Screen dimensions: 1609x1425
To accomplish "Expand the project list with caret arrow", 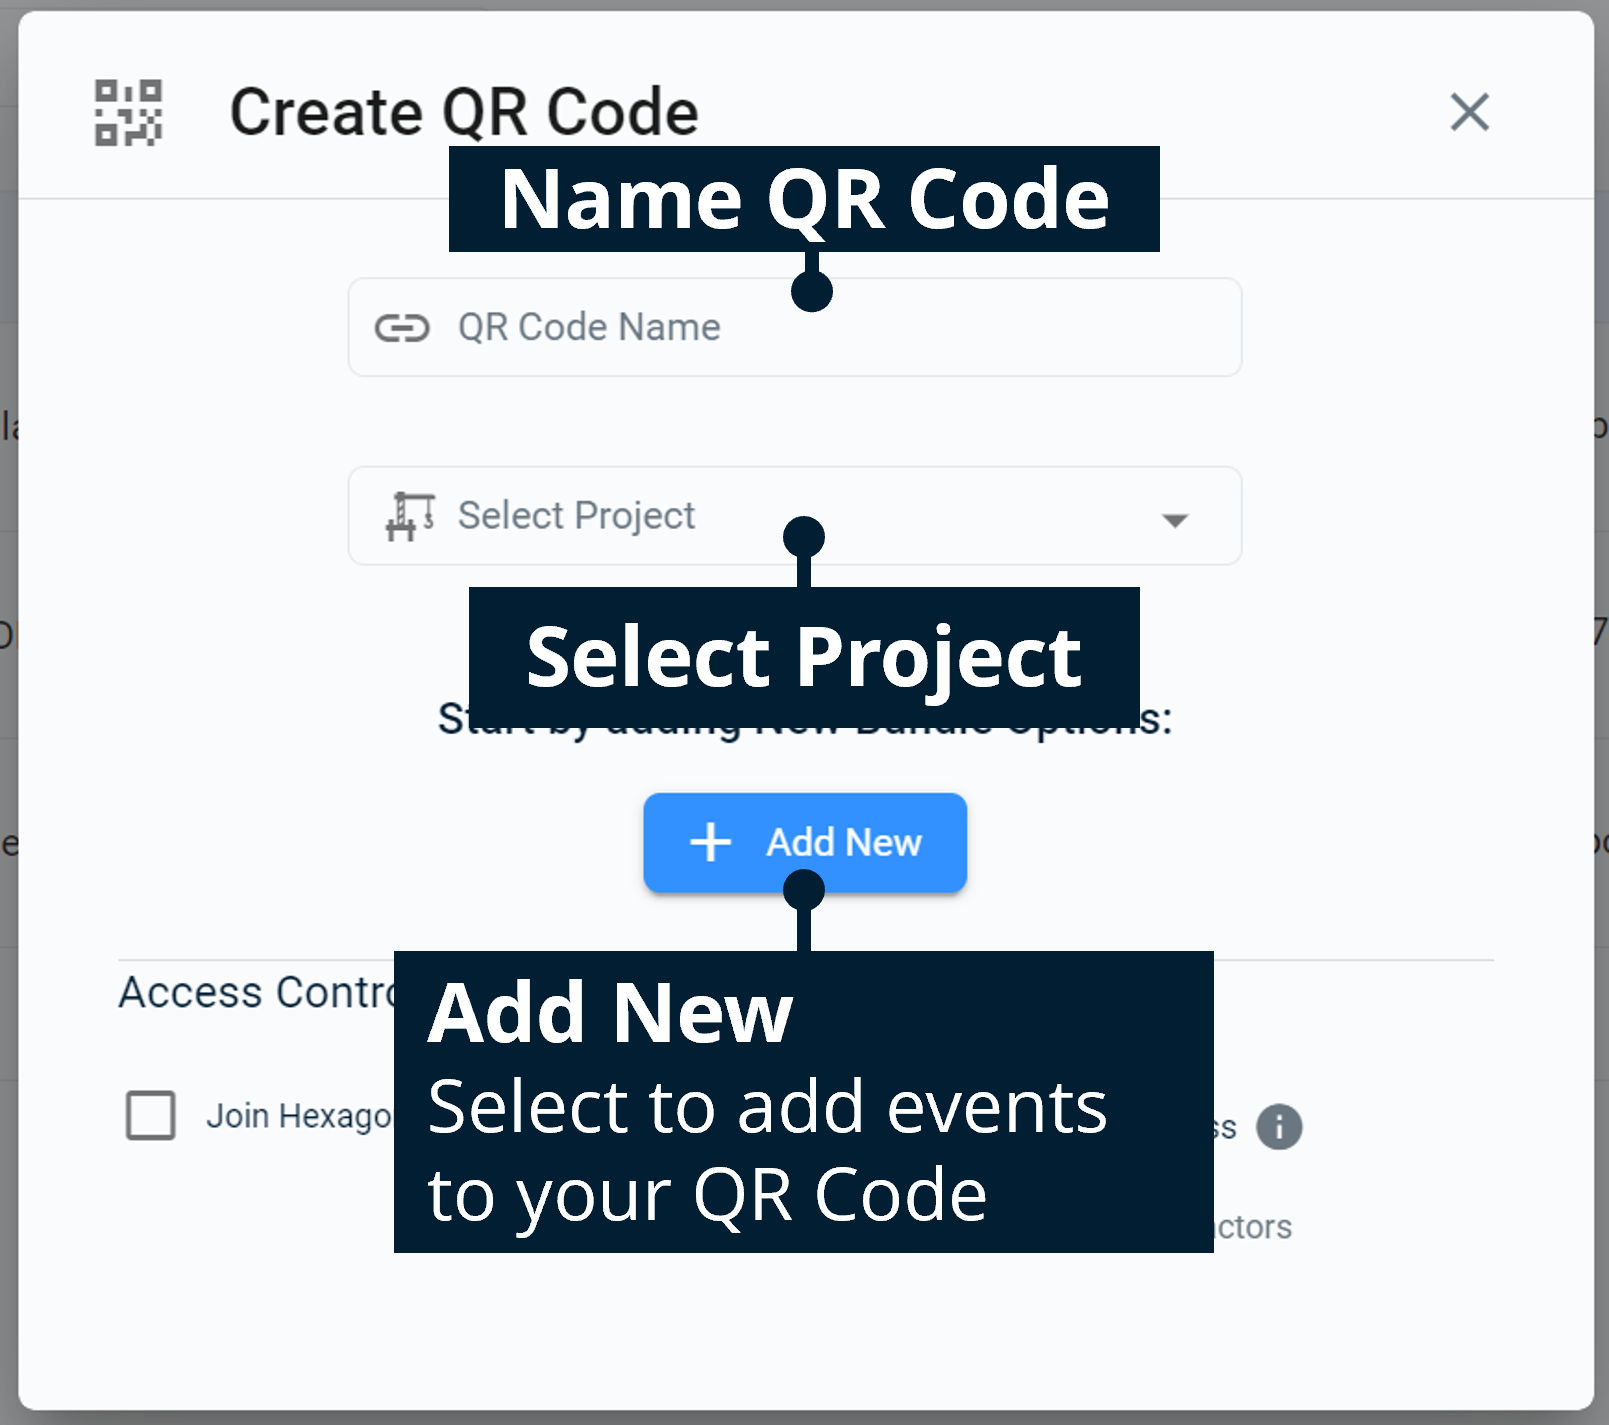I will (1175, 520).
